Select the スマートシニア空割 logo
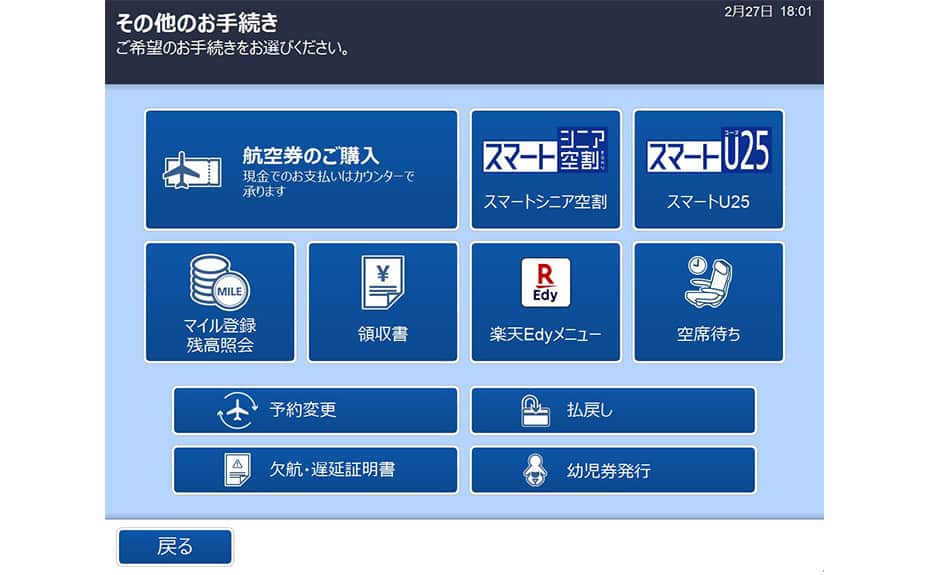Image resolution: width=930 pixels, height=575 pixels. (x=546, y=151)
